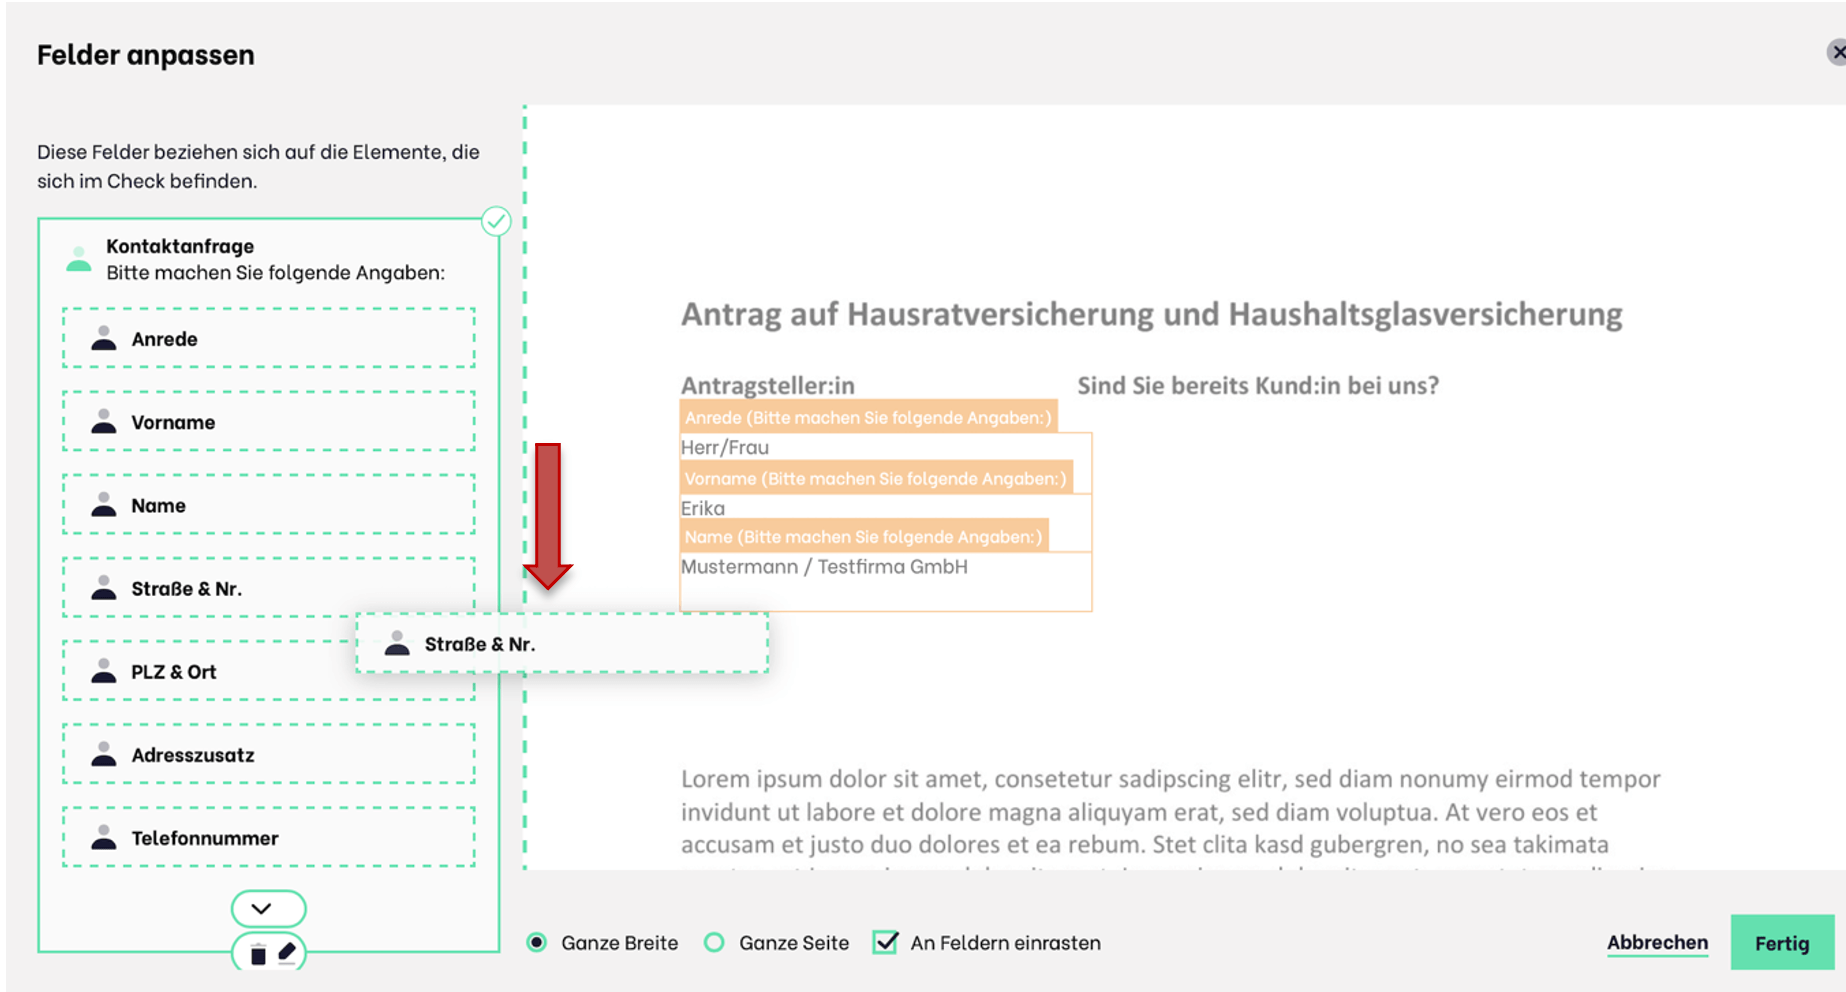Expand more fields with the chevron down
Image resolution: width=1846 pixels, height=992 pixels.
(268, 908)
